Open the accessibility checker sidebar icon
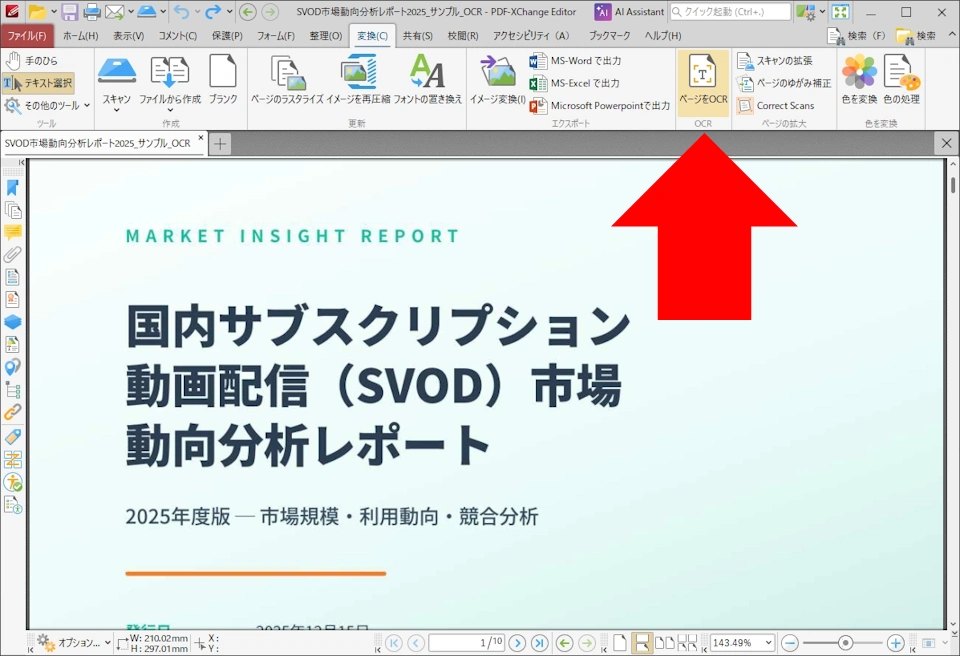This screenshot has width=960, height=656. point(12,482)
